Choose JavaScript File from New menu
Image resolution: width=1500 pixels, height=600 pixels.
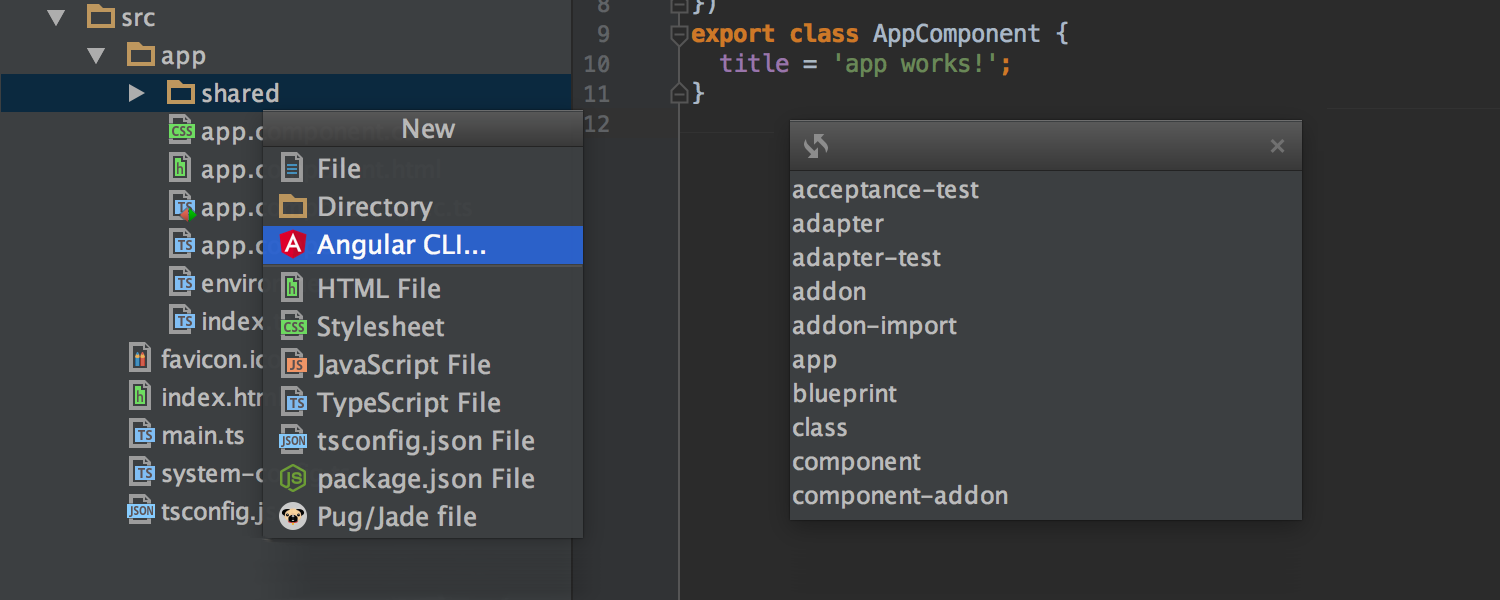coord(423,365)
